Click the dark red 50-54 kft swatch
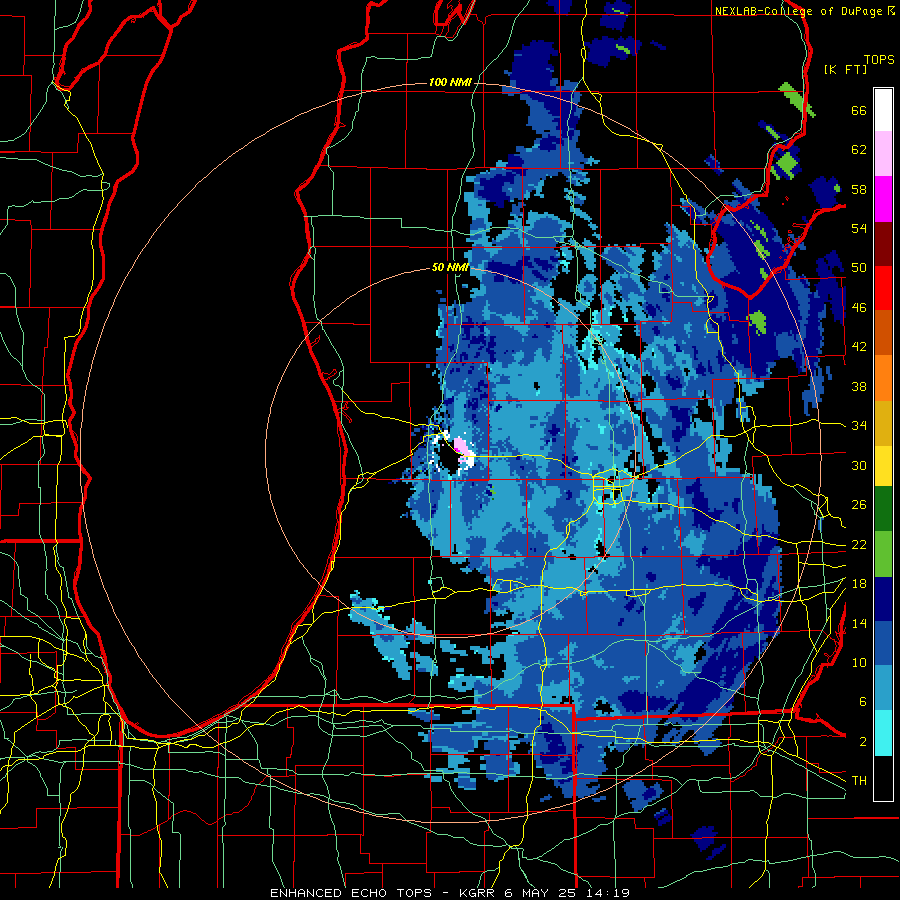The width and height of the screenshot is (900, 900). click(x=883, y=244)
